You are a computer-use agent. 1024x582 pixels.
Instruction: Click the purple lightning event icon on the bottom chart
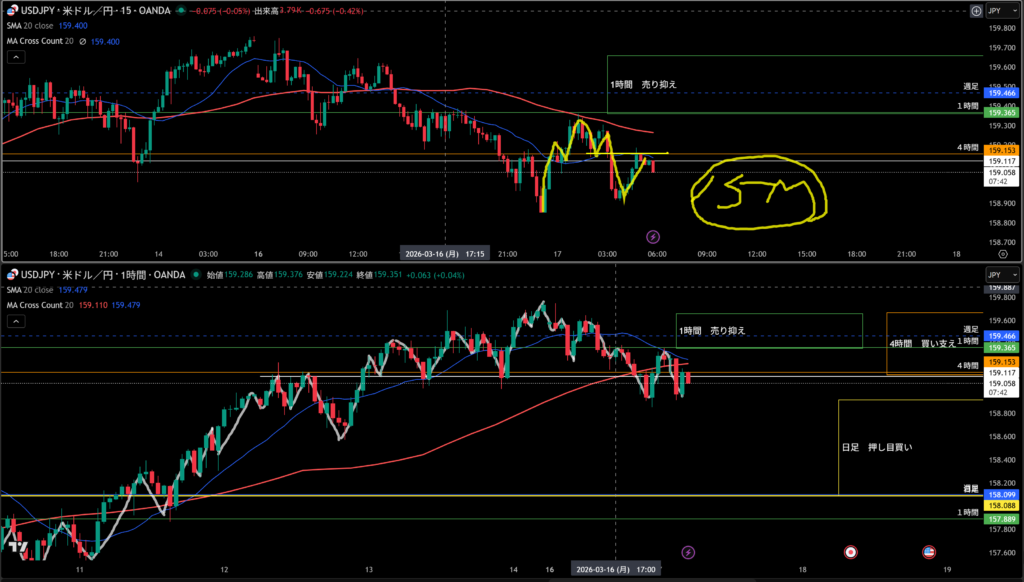(x=688, y=551)
